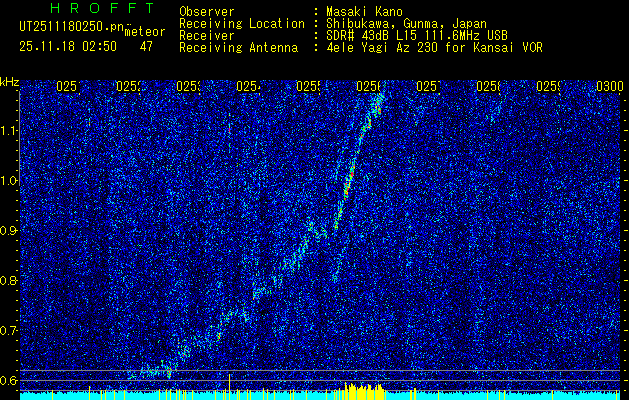
Task: Click the HROFFT title text
Action: pyautogui.click(x=102, y=8)
